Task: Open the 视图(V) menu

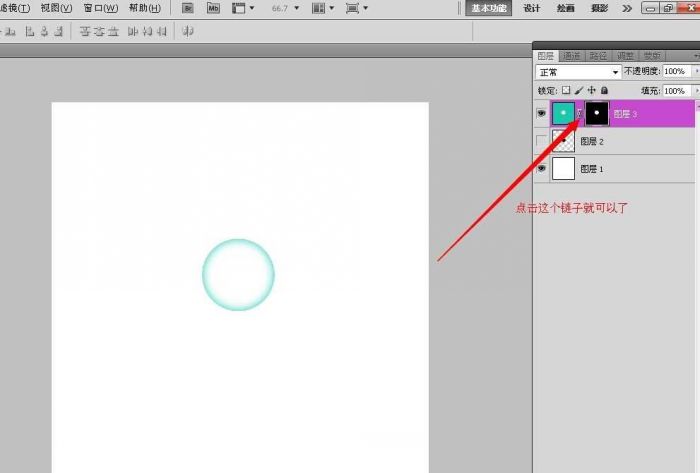Action: 55,8
